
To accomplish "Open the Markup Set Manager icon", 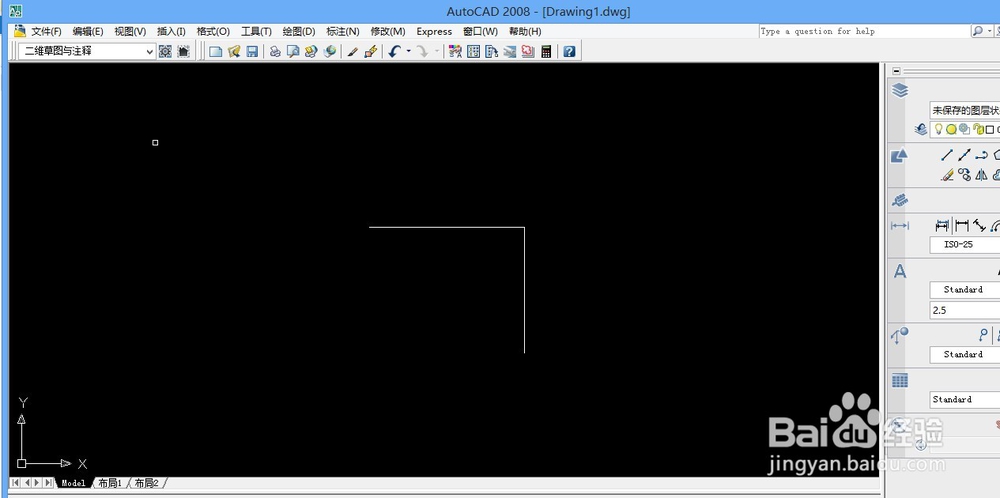I will pos(527,52).
